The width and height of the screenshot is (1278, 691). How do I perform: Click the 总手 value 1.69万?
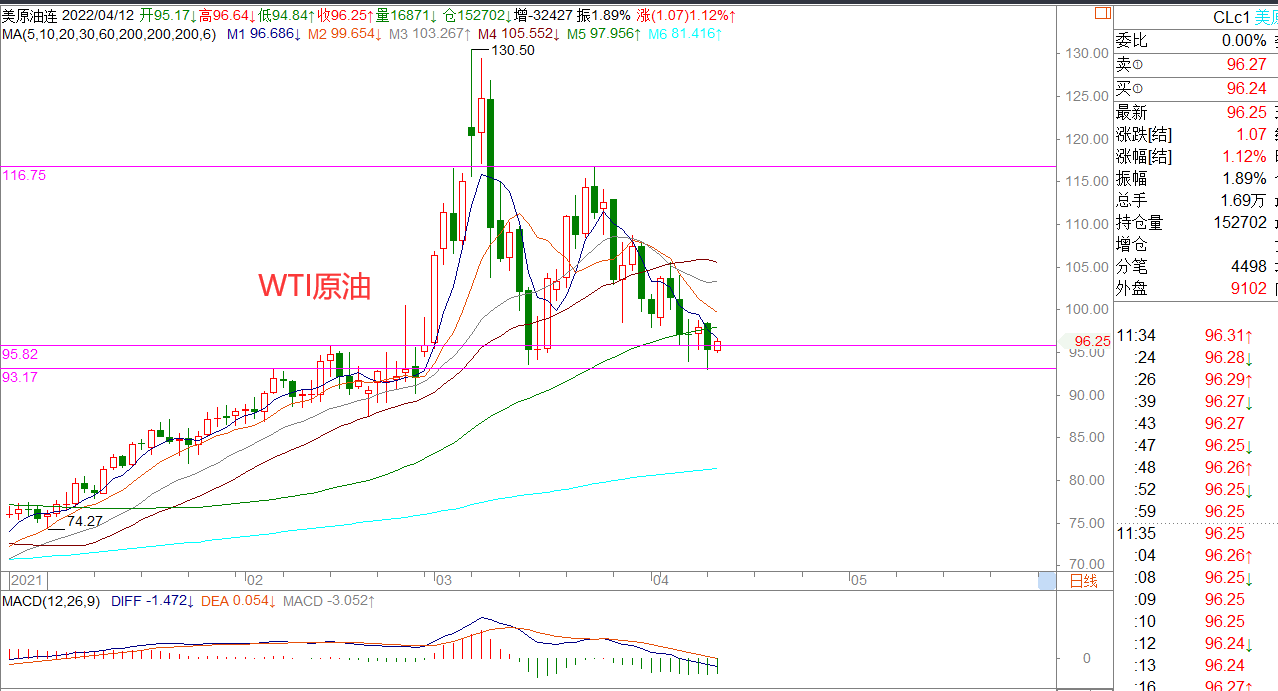pyautogui.click(x=1243, y=200)
